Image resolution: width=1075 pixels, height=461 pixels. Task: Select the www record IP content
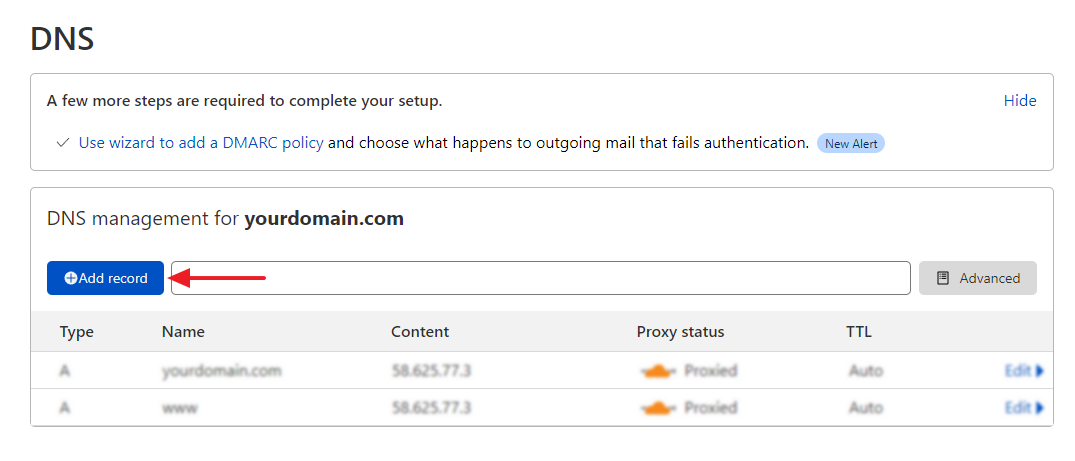[x=431, y=407]
